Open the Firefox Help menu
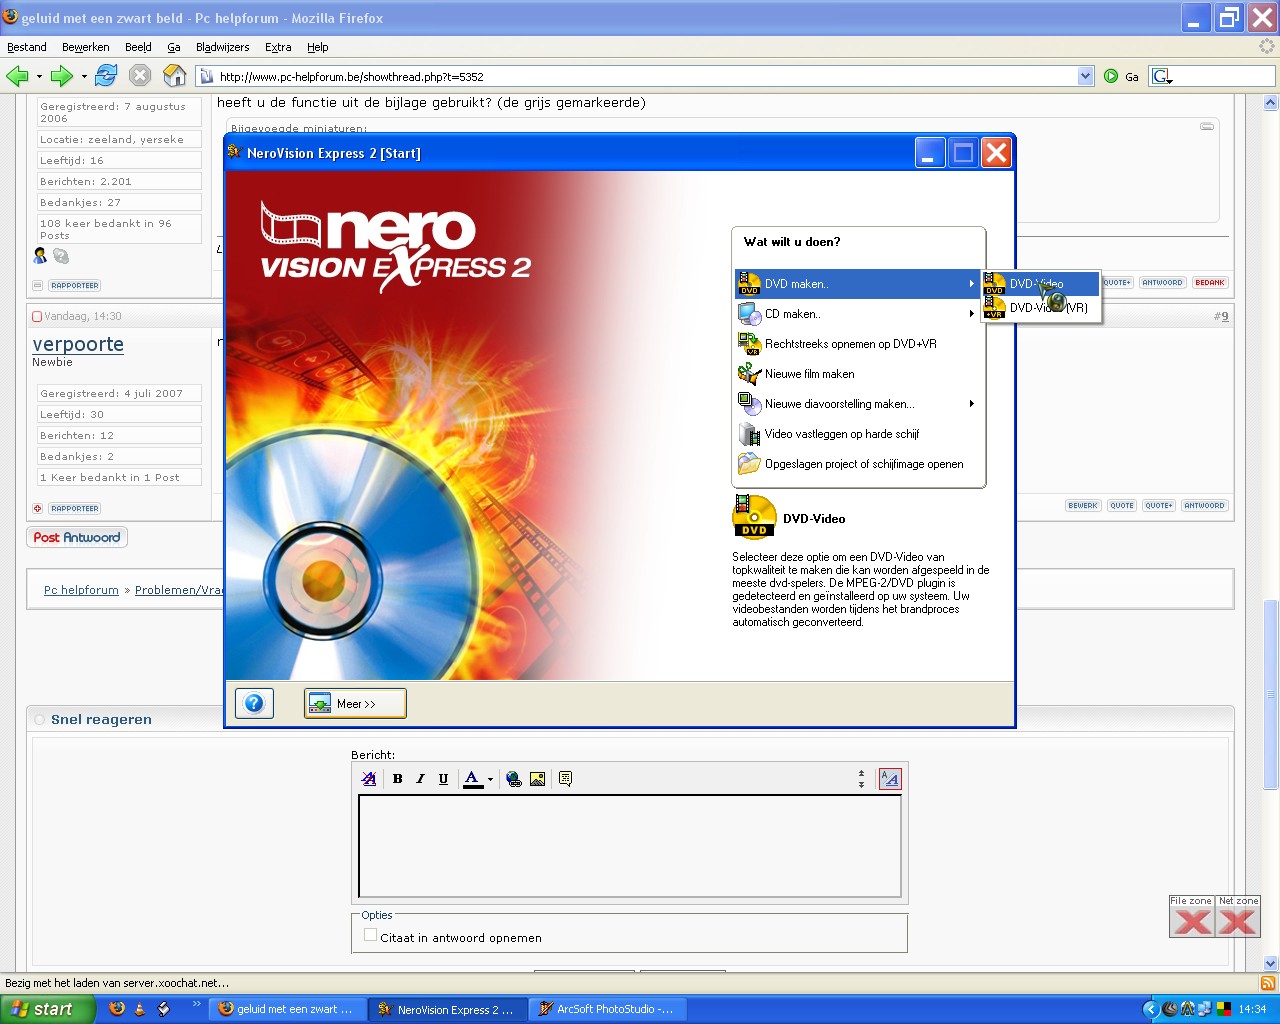The image size is (1280, 1024). tap(318, 47)
